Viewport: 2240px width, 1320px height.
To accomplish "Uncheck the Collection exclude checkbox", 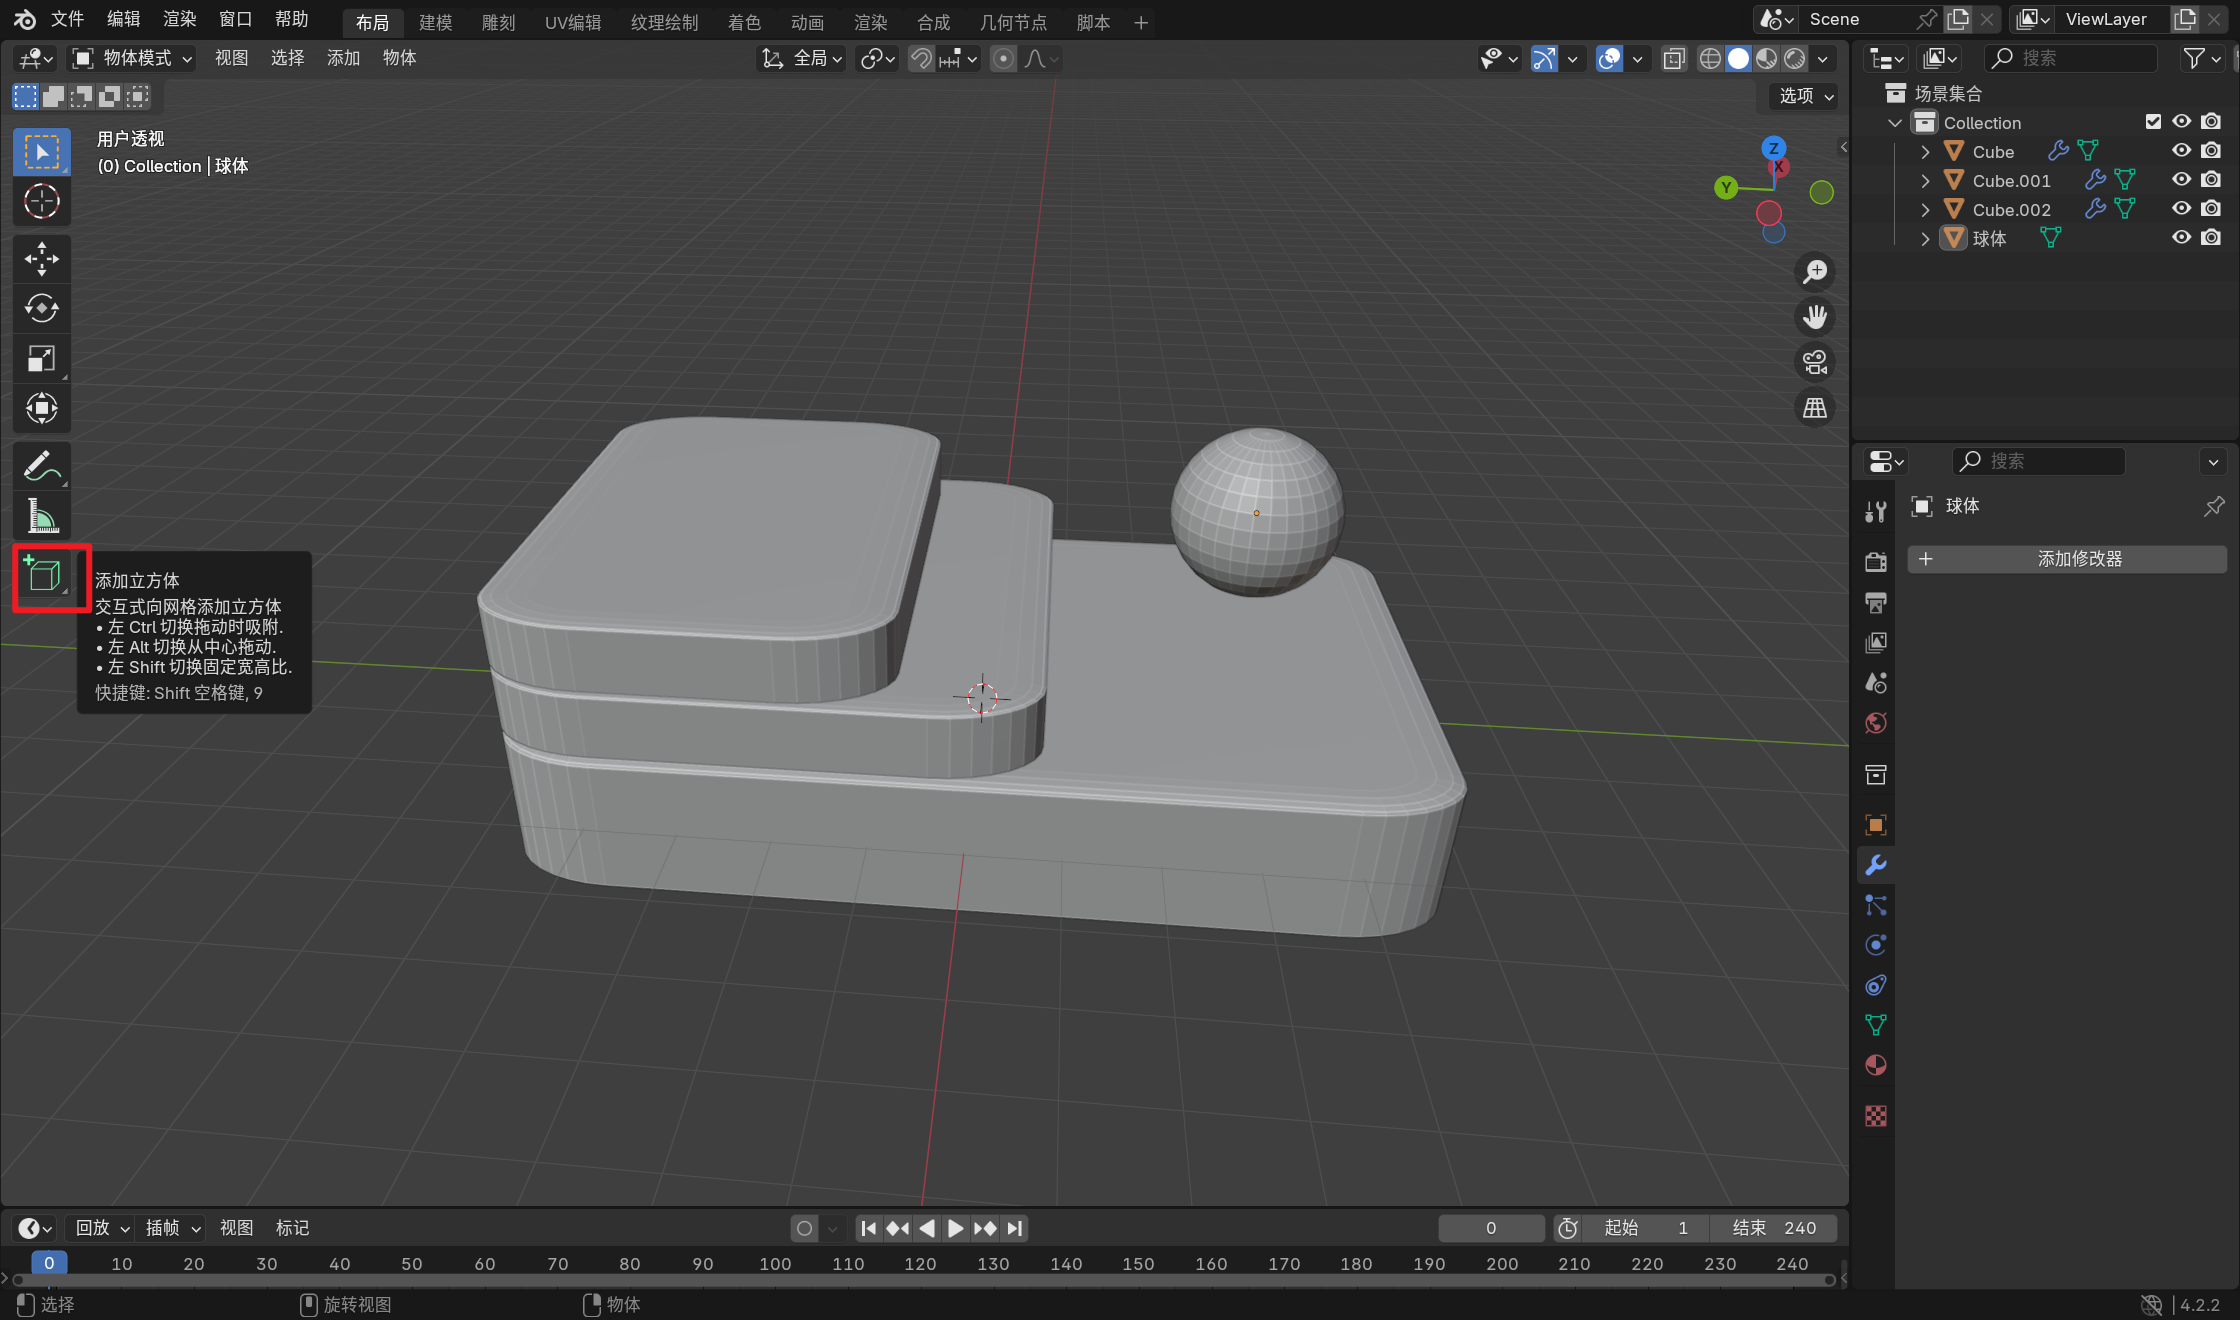I will [2153, 122].
